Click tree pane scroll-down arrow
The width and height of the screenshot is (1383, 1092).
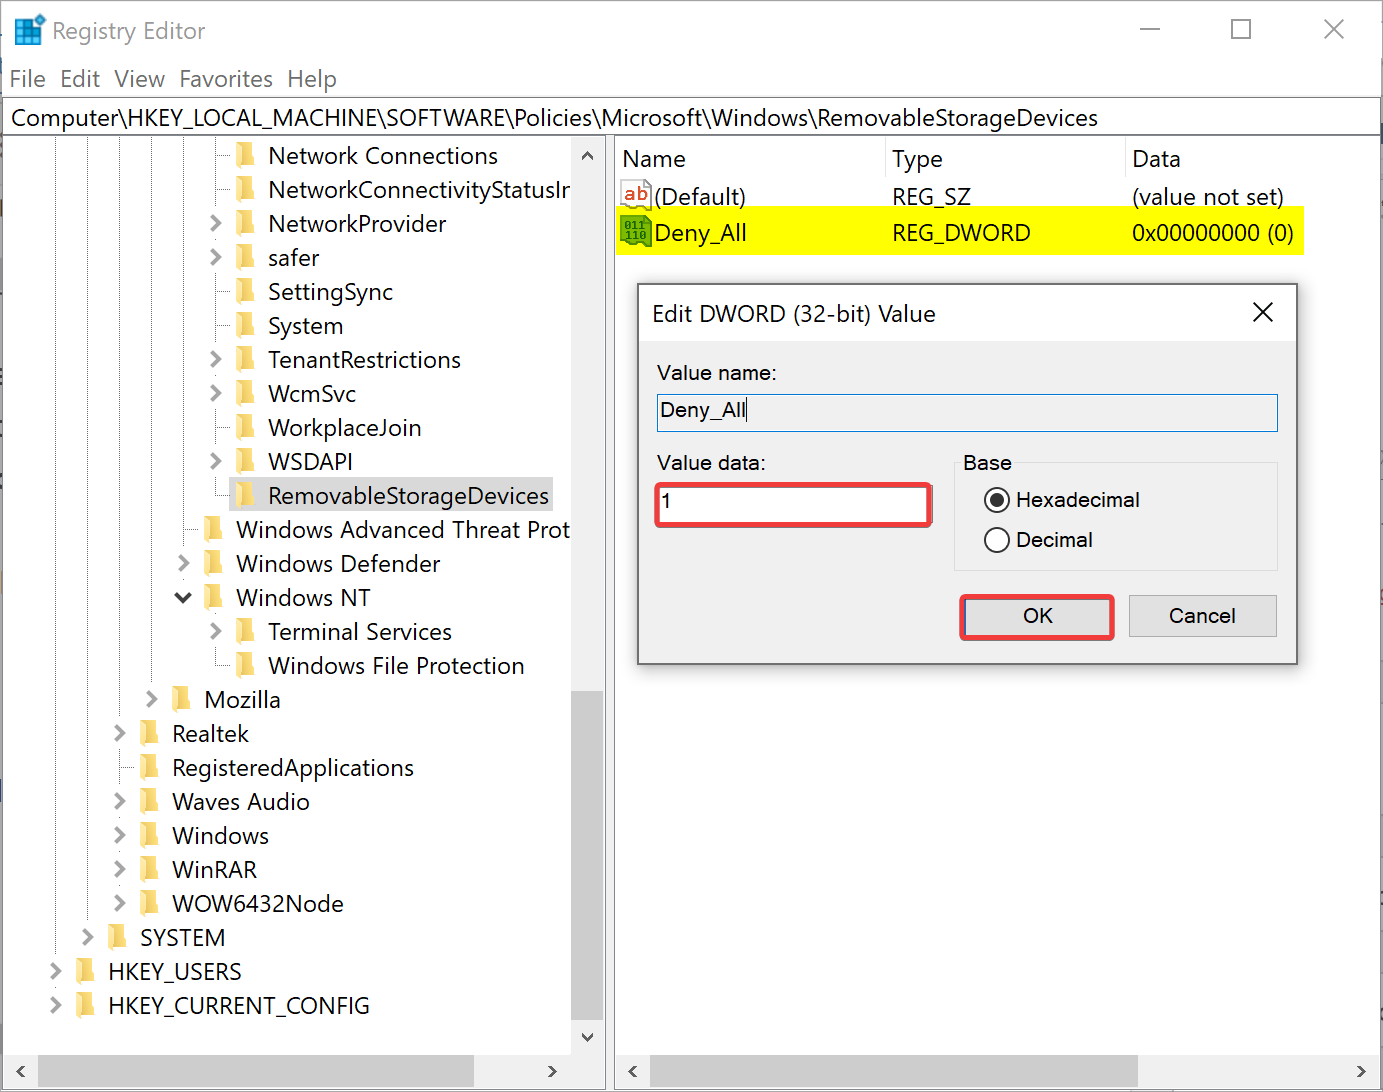tap(587, 1037)
